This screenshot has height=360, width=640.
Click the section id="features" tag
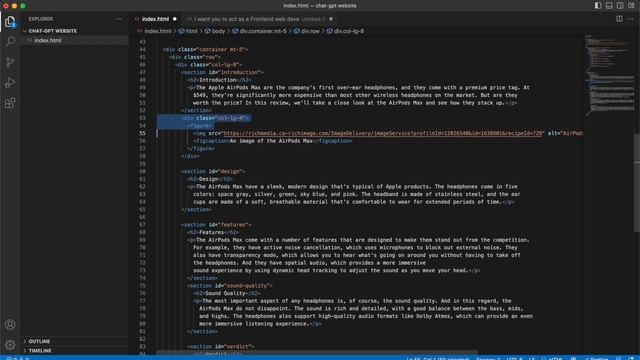(x=216, y=225)
